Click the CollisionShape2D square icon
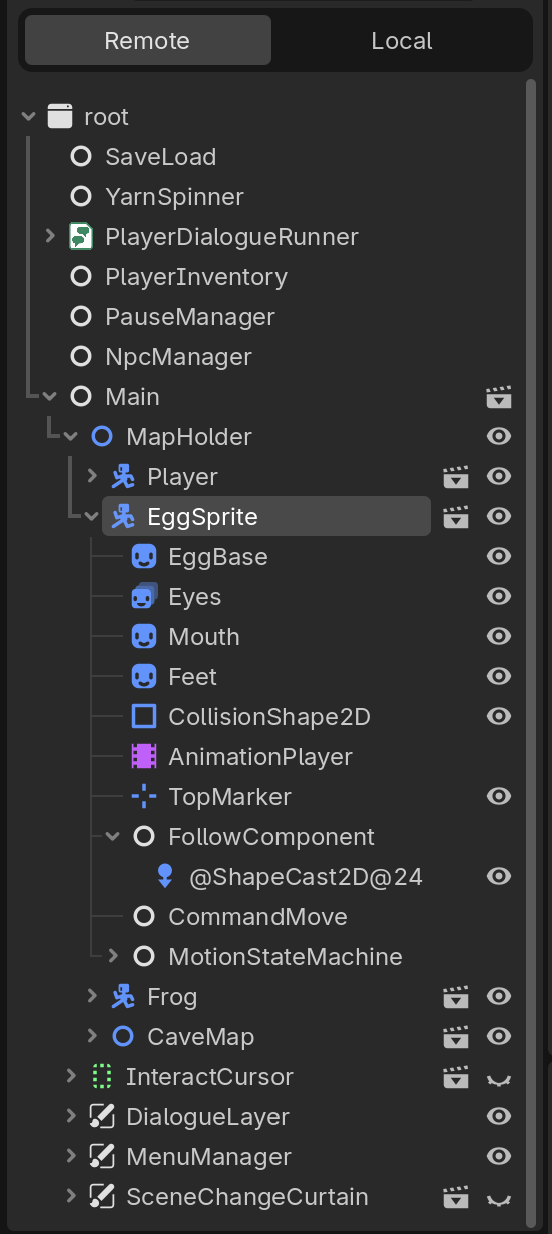This screenshot has width=552, height=1234. [x=144, y=717]
